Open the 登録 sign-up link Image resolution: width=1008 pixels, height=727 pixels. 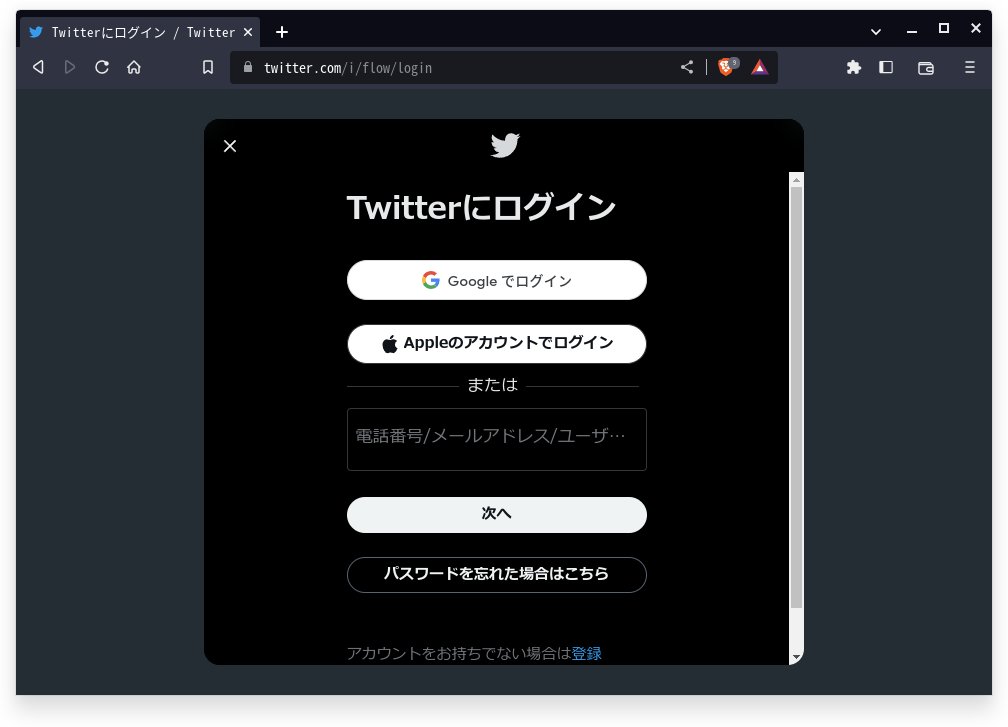pyautogui.click(x=587, y=653)
